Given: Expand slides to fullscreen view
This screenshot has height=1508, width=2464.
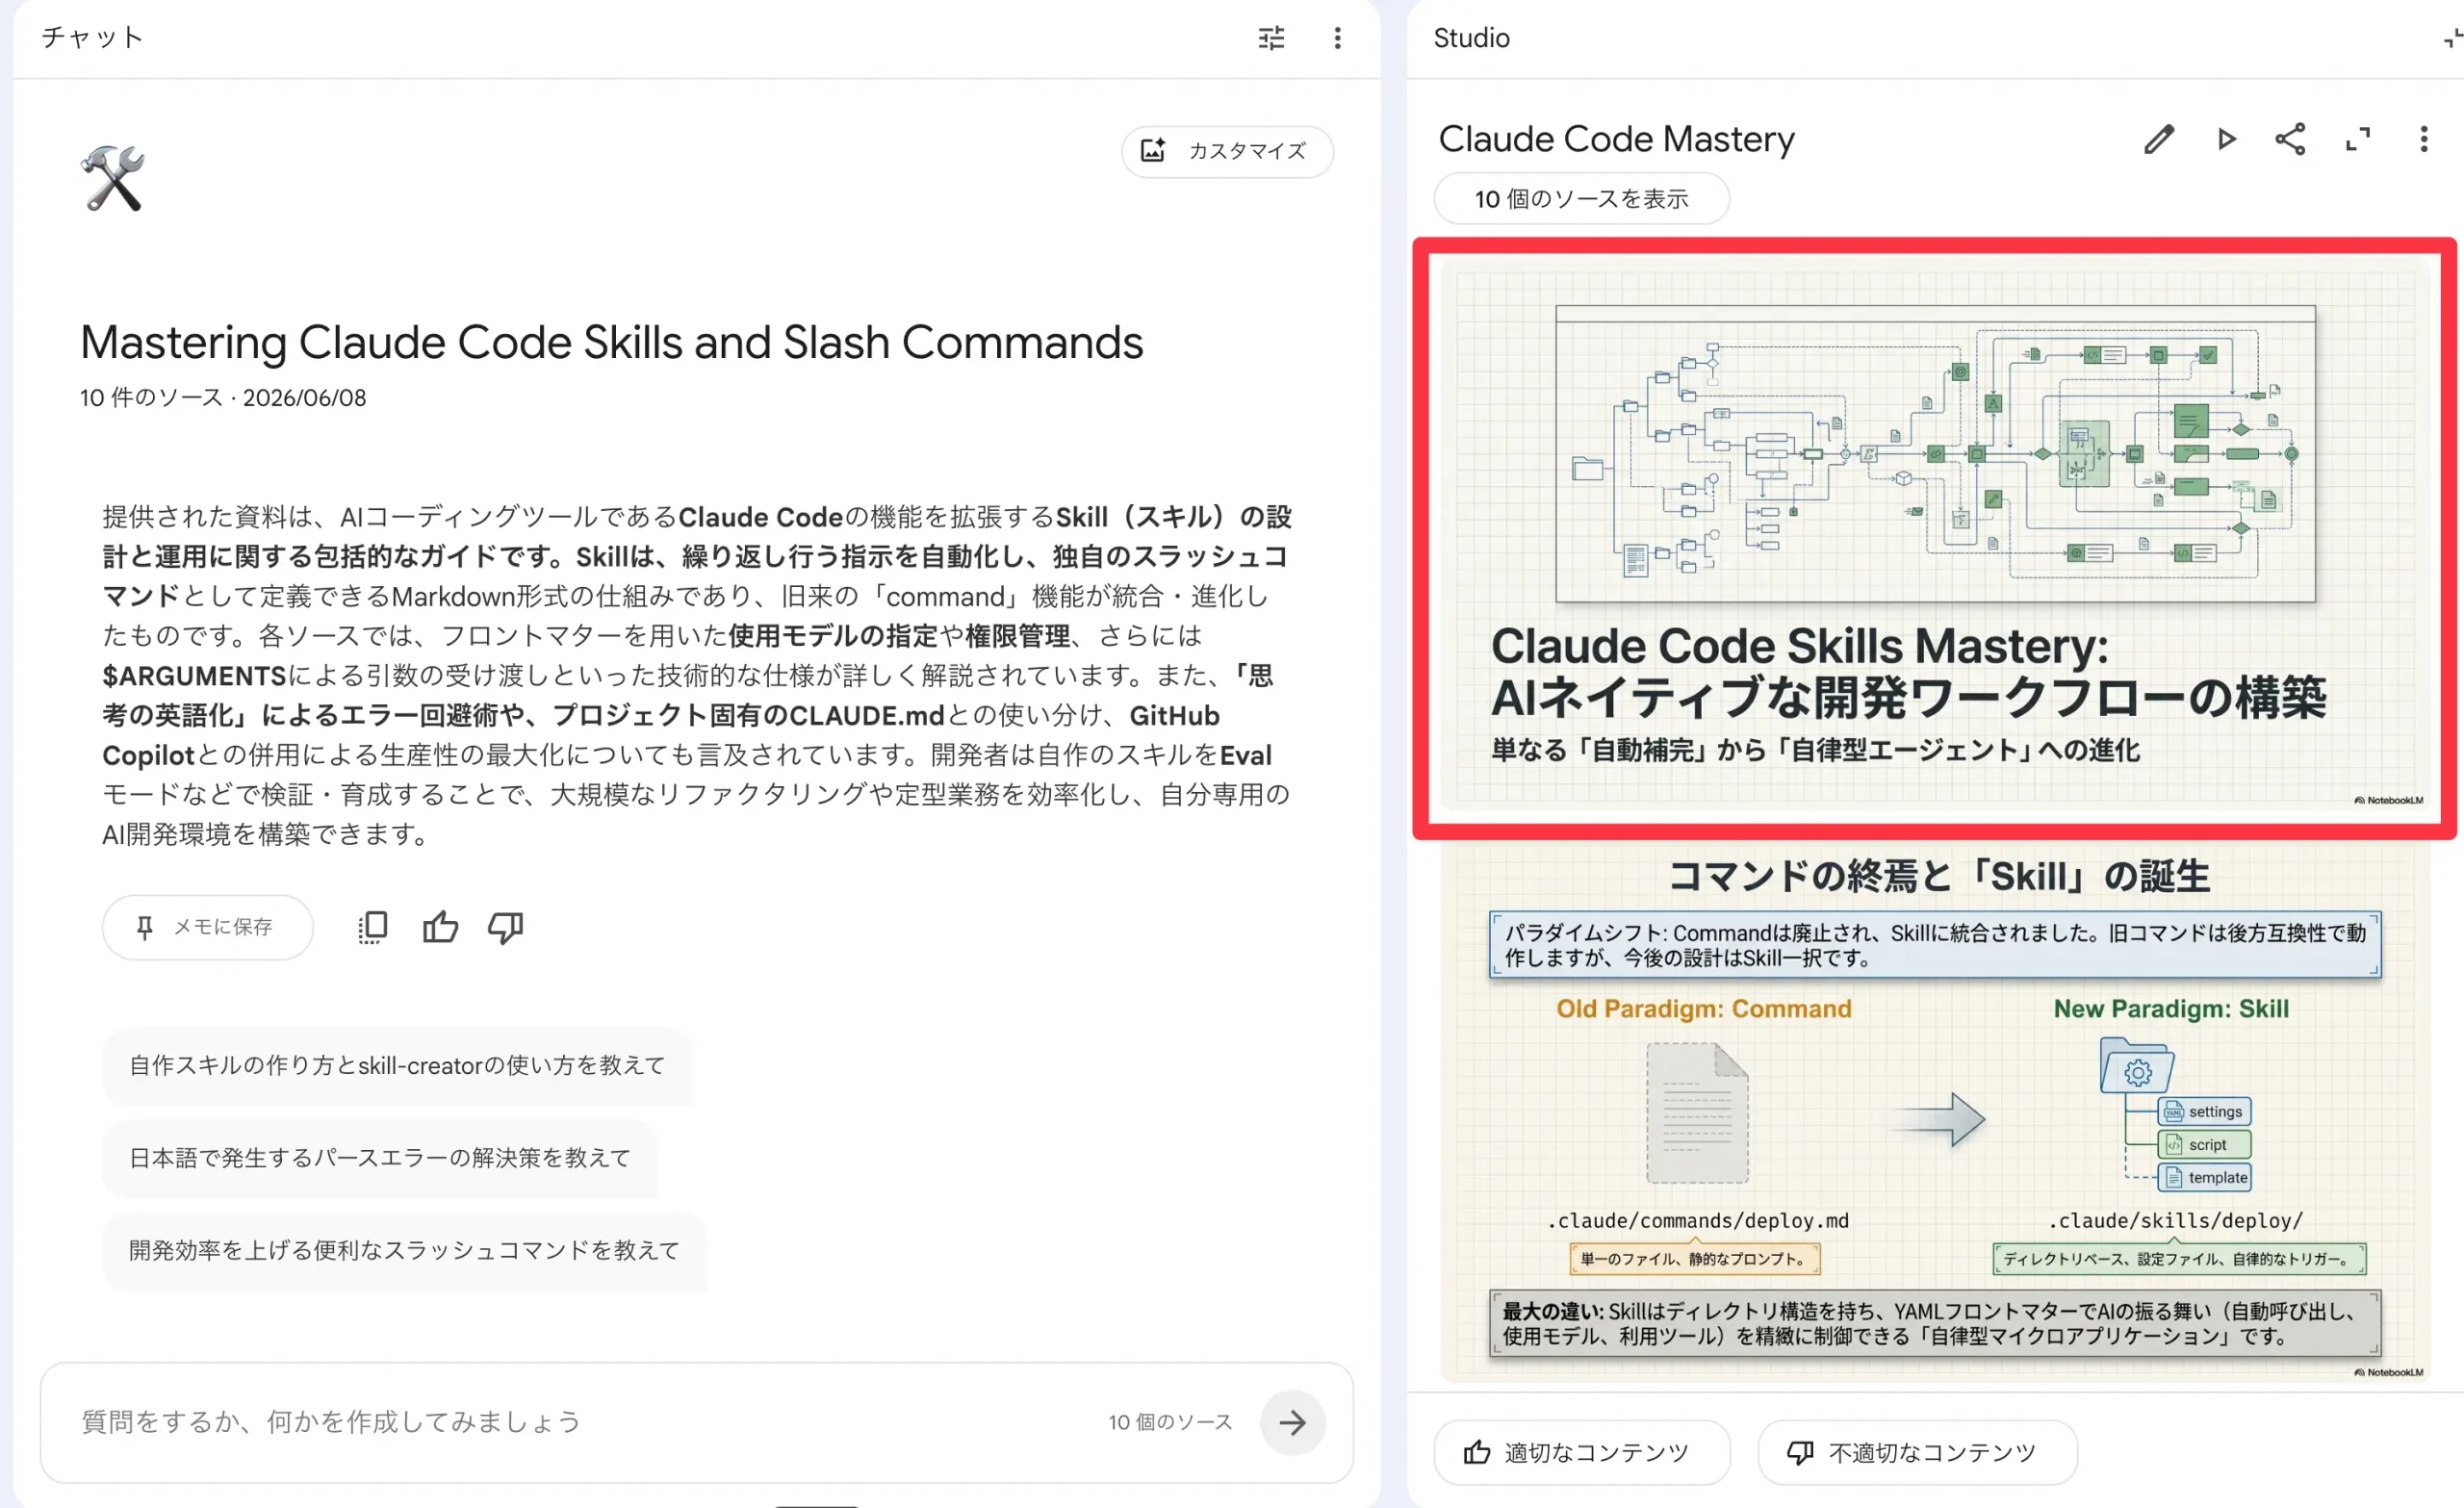Looking at the screenshot, I should [2358, 139].
